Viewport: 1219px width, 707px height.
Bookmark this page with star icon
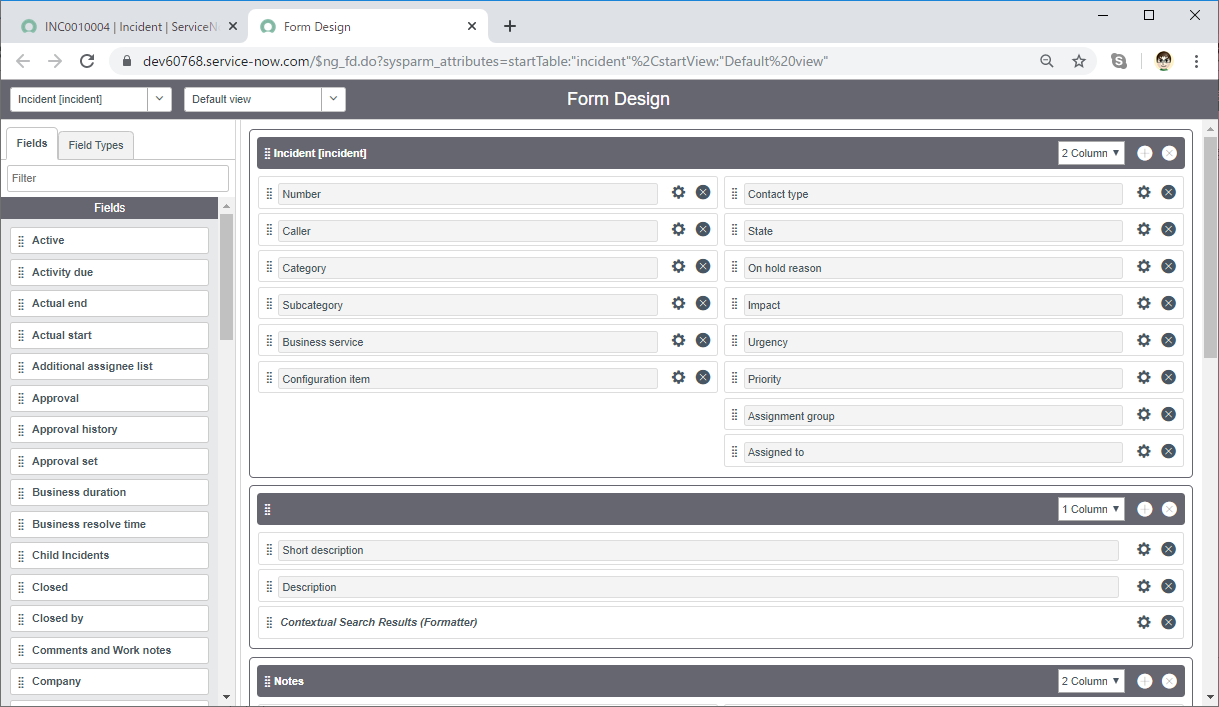tap(1079, 61)
